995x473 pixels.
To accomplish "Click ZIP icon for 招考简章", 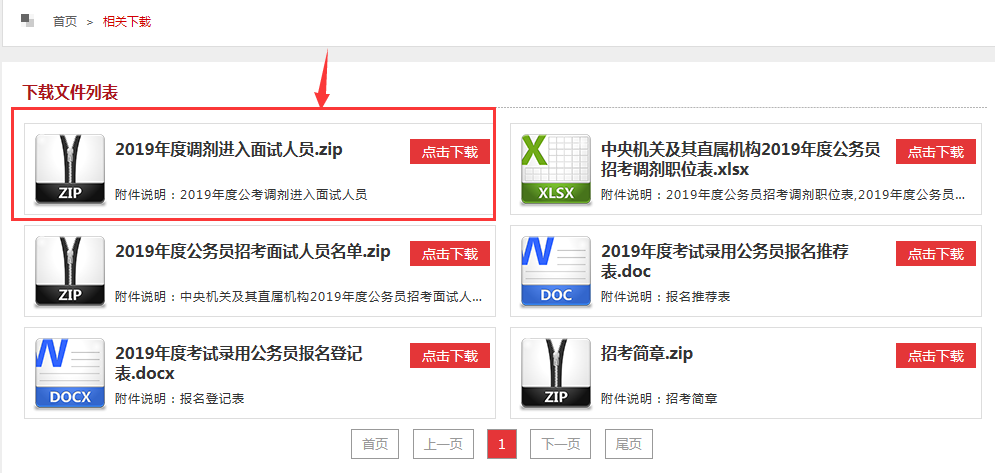I will click(x=555, y=373).
